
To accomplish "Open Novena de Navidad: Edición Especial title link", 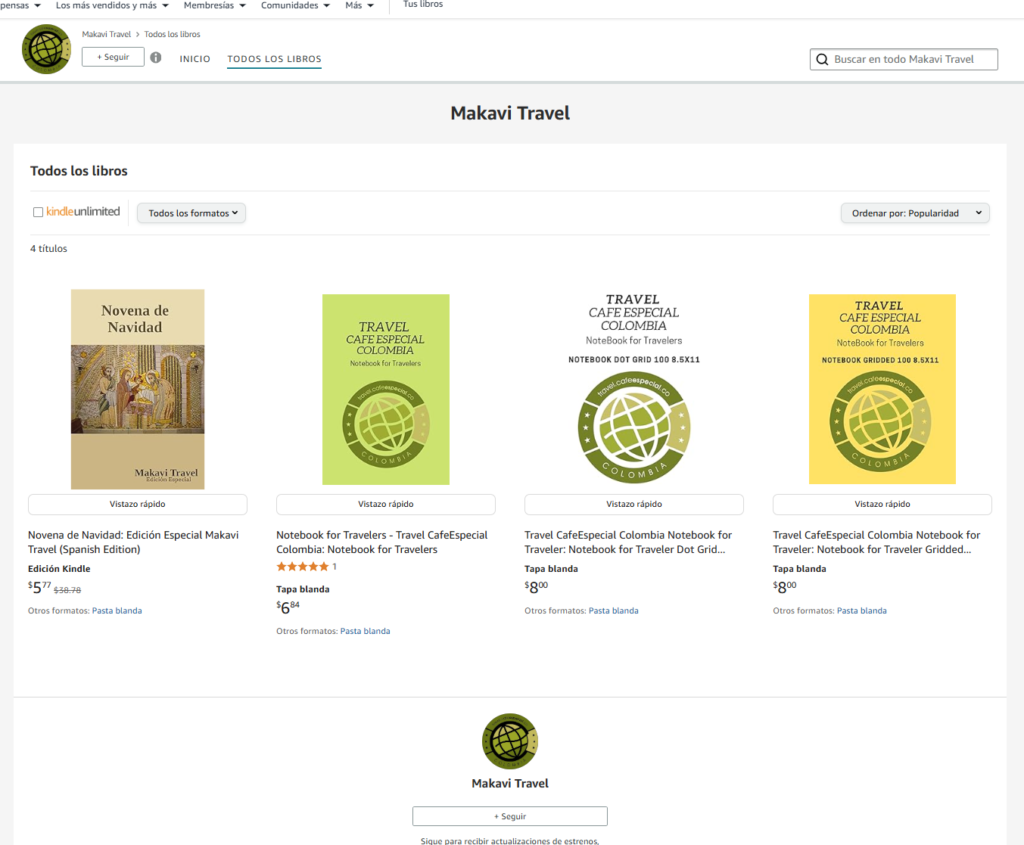I will click(133, 542).
